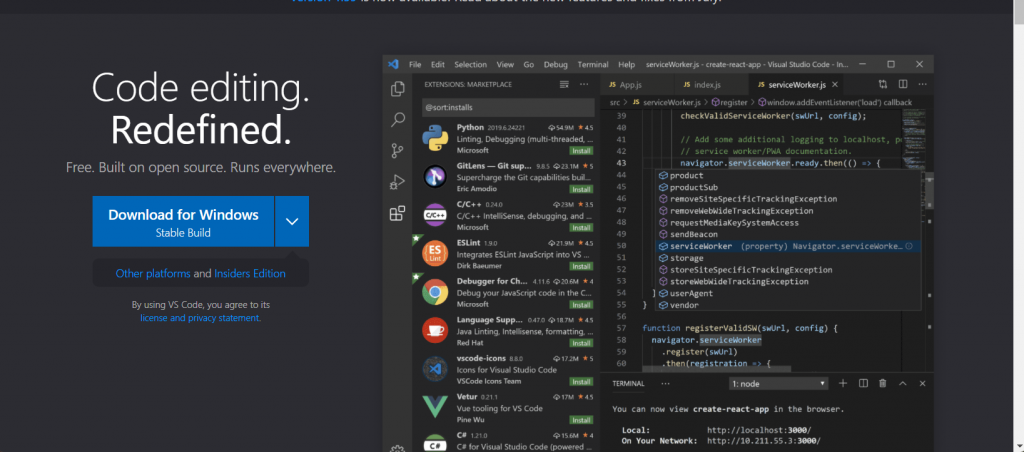Image resolution: width=1024 pixels, height=452 pixels.
Task: Close the terminal panel
Action: (x=922, y=383)
